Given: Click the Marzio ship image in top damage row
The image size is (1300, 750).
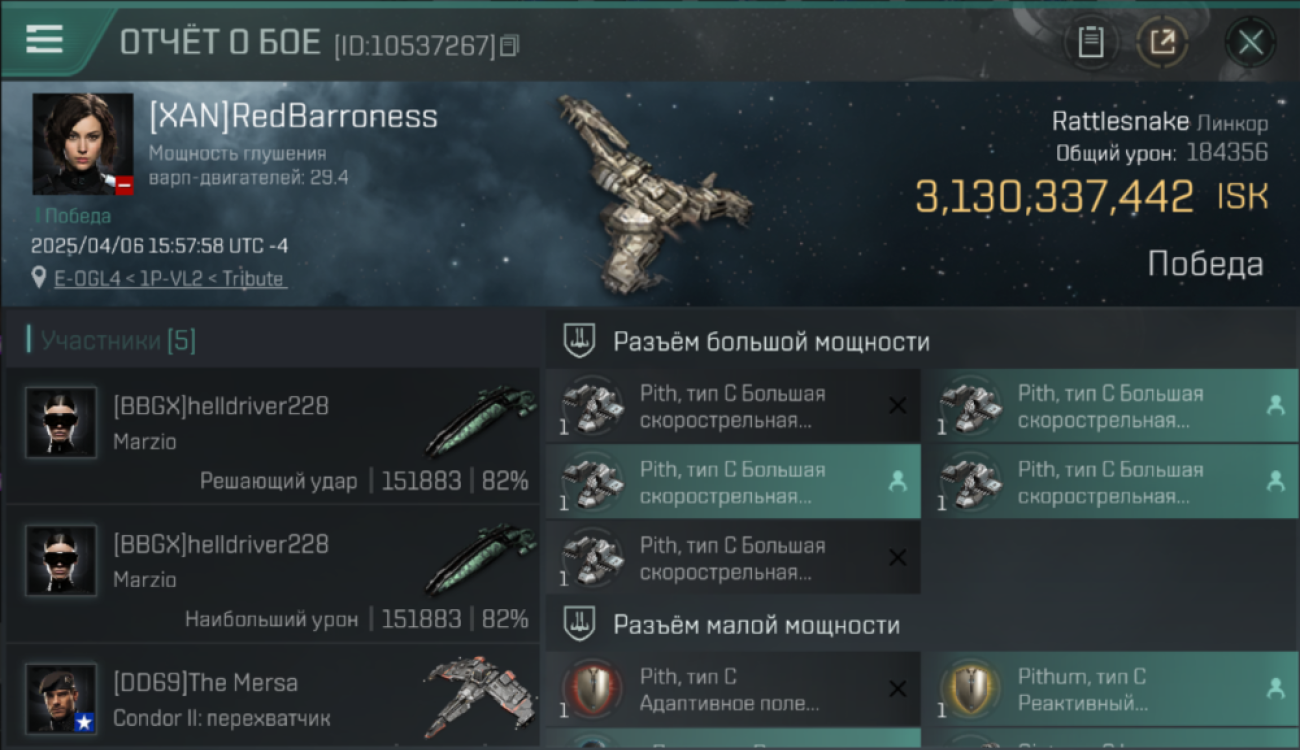Looking at the screenshot, I should pos(481,559).
